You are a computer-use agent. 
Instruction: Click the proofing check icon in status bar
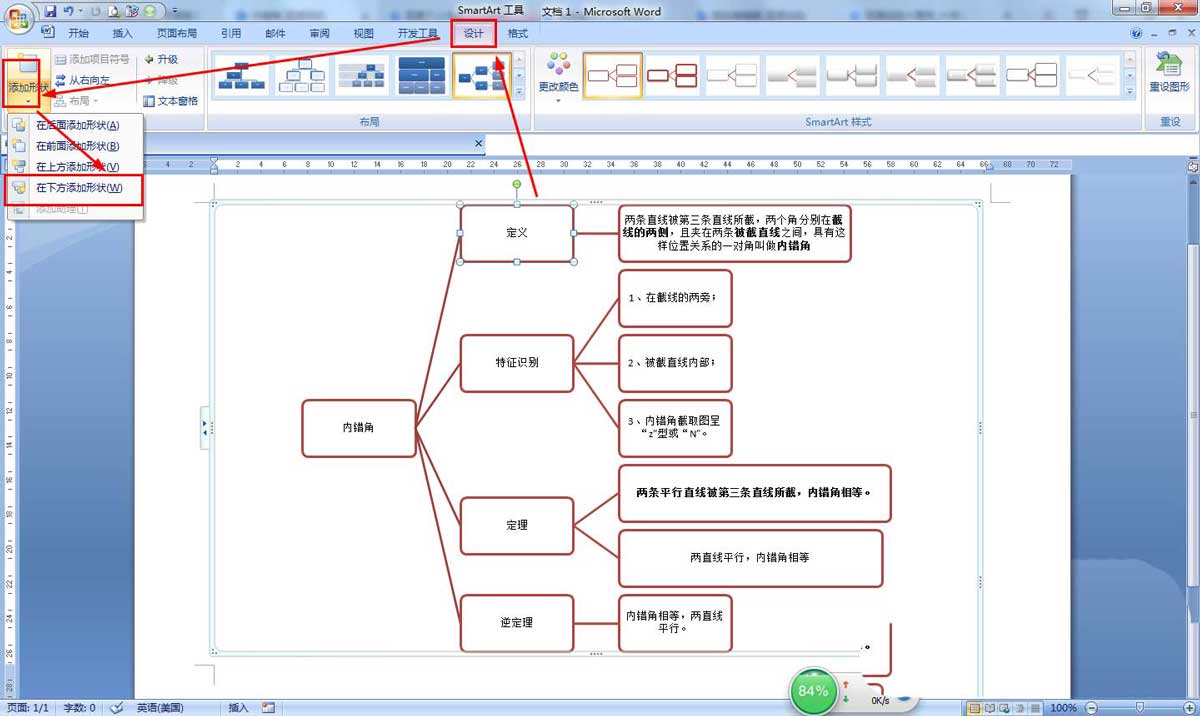tap(117, 708)
